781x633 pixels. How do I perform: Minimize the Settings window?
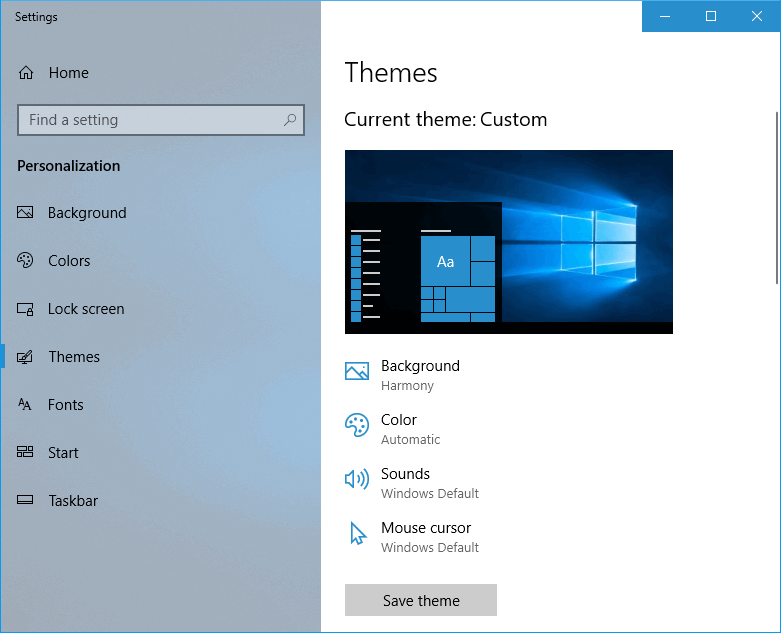[x=665, y=16]
